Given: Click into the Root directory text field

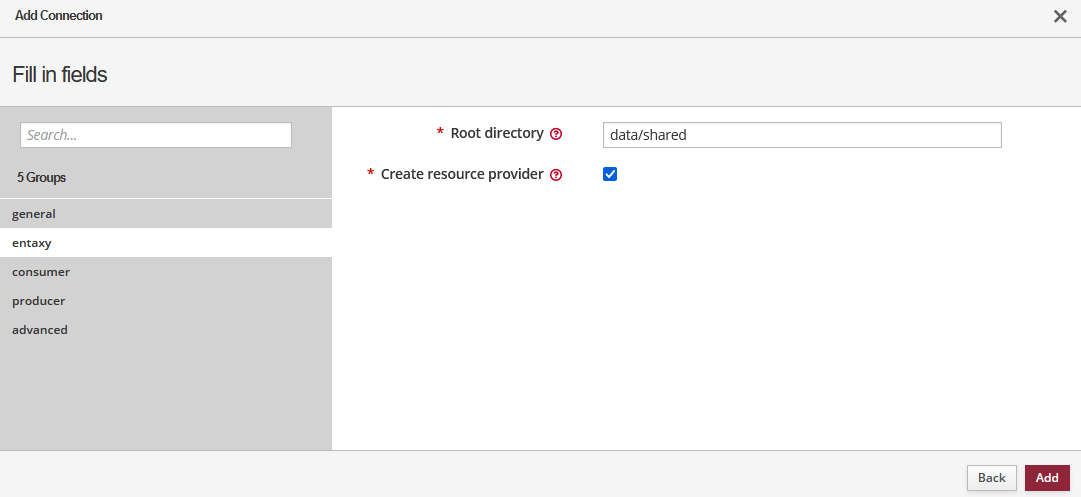Looking at the screenshot, I should 802,135.
